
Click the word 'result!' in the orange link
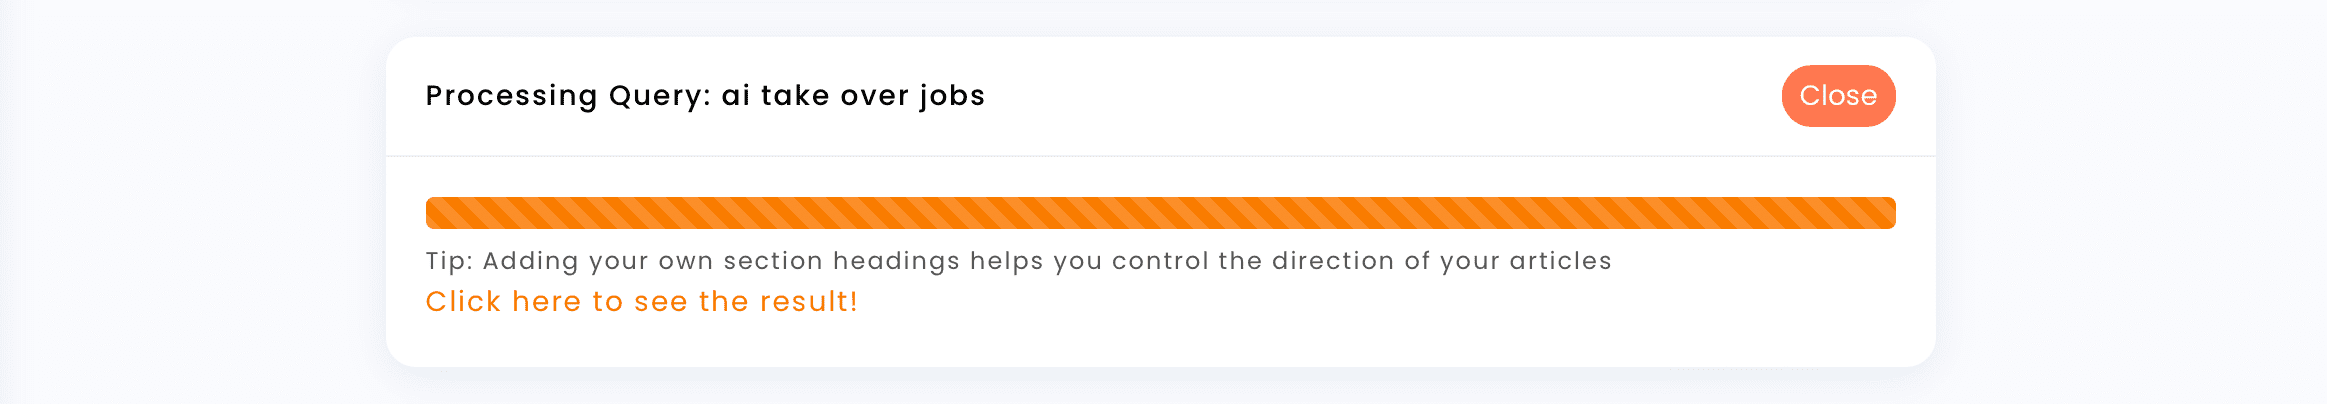tap(808, 302)
